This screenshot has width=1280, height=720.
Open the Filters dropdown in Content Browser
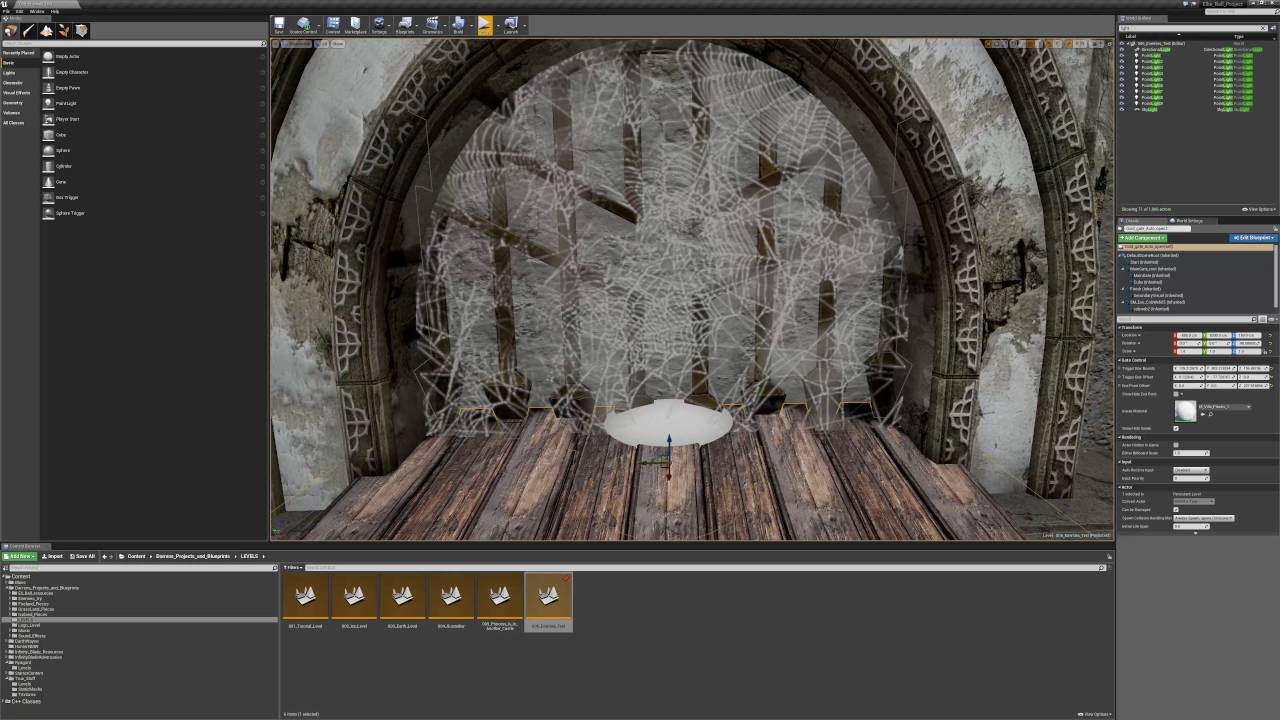point(293,568)
